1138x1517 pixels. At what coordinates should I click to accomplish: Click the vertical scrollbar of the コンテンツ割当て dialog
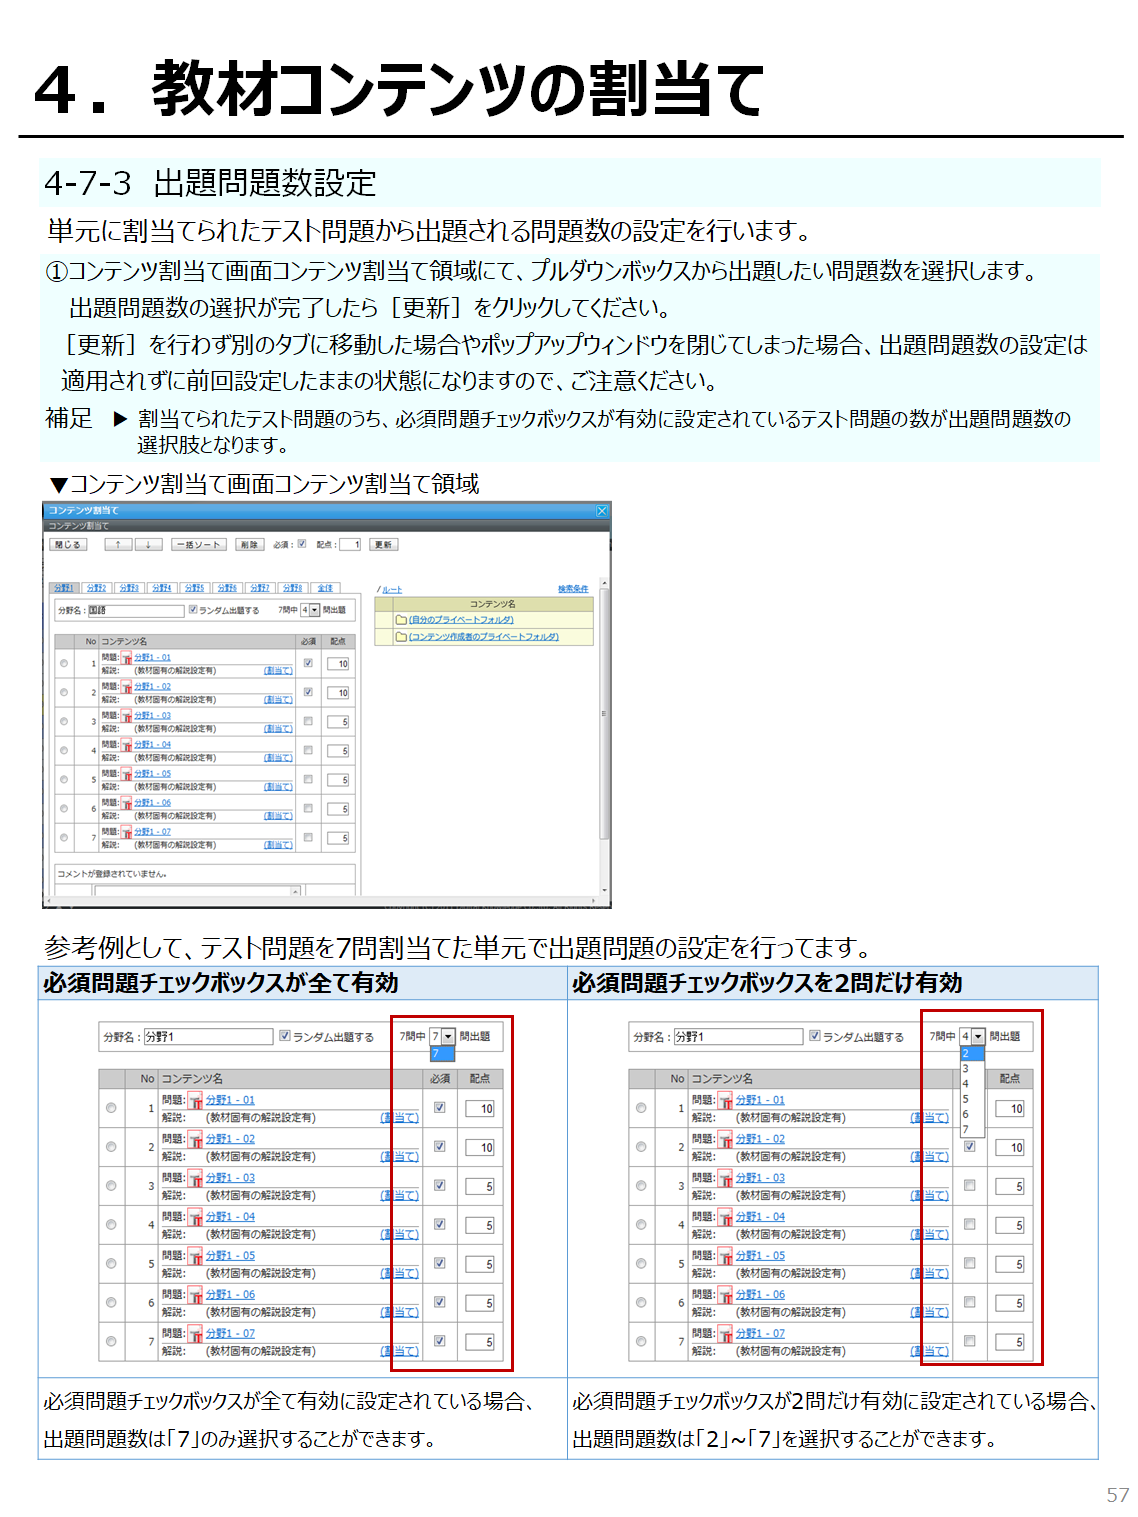[604, 710]
